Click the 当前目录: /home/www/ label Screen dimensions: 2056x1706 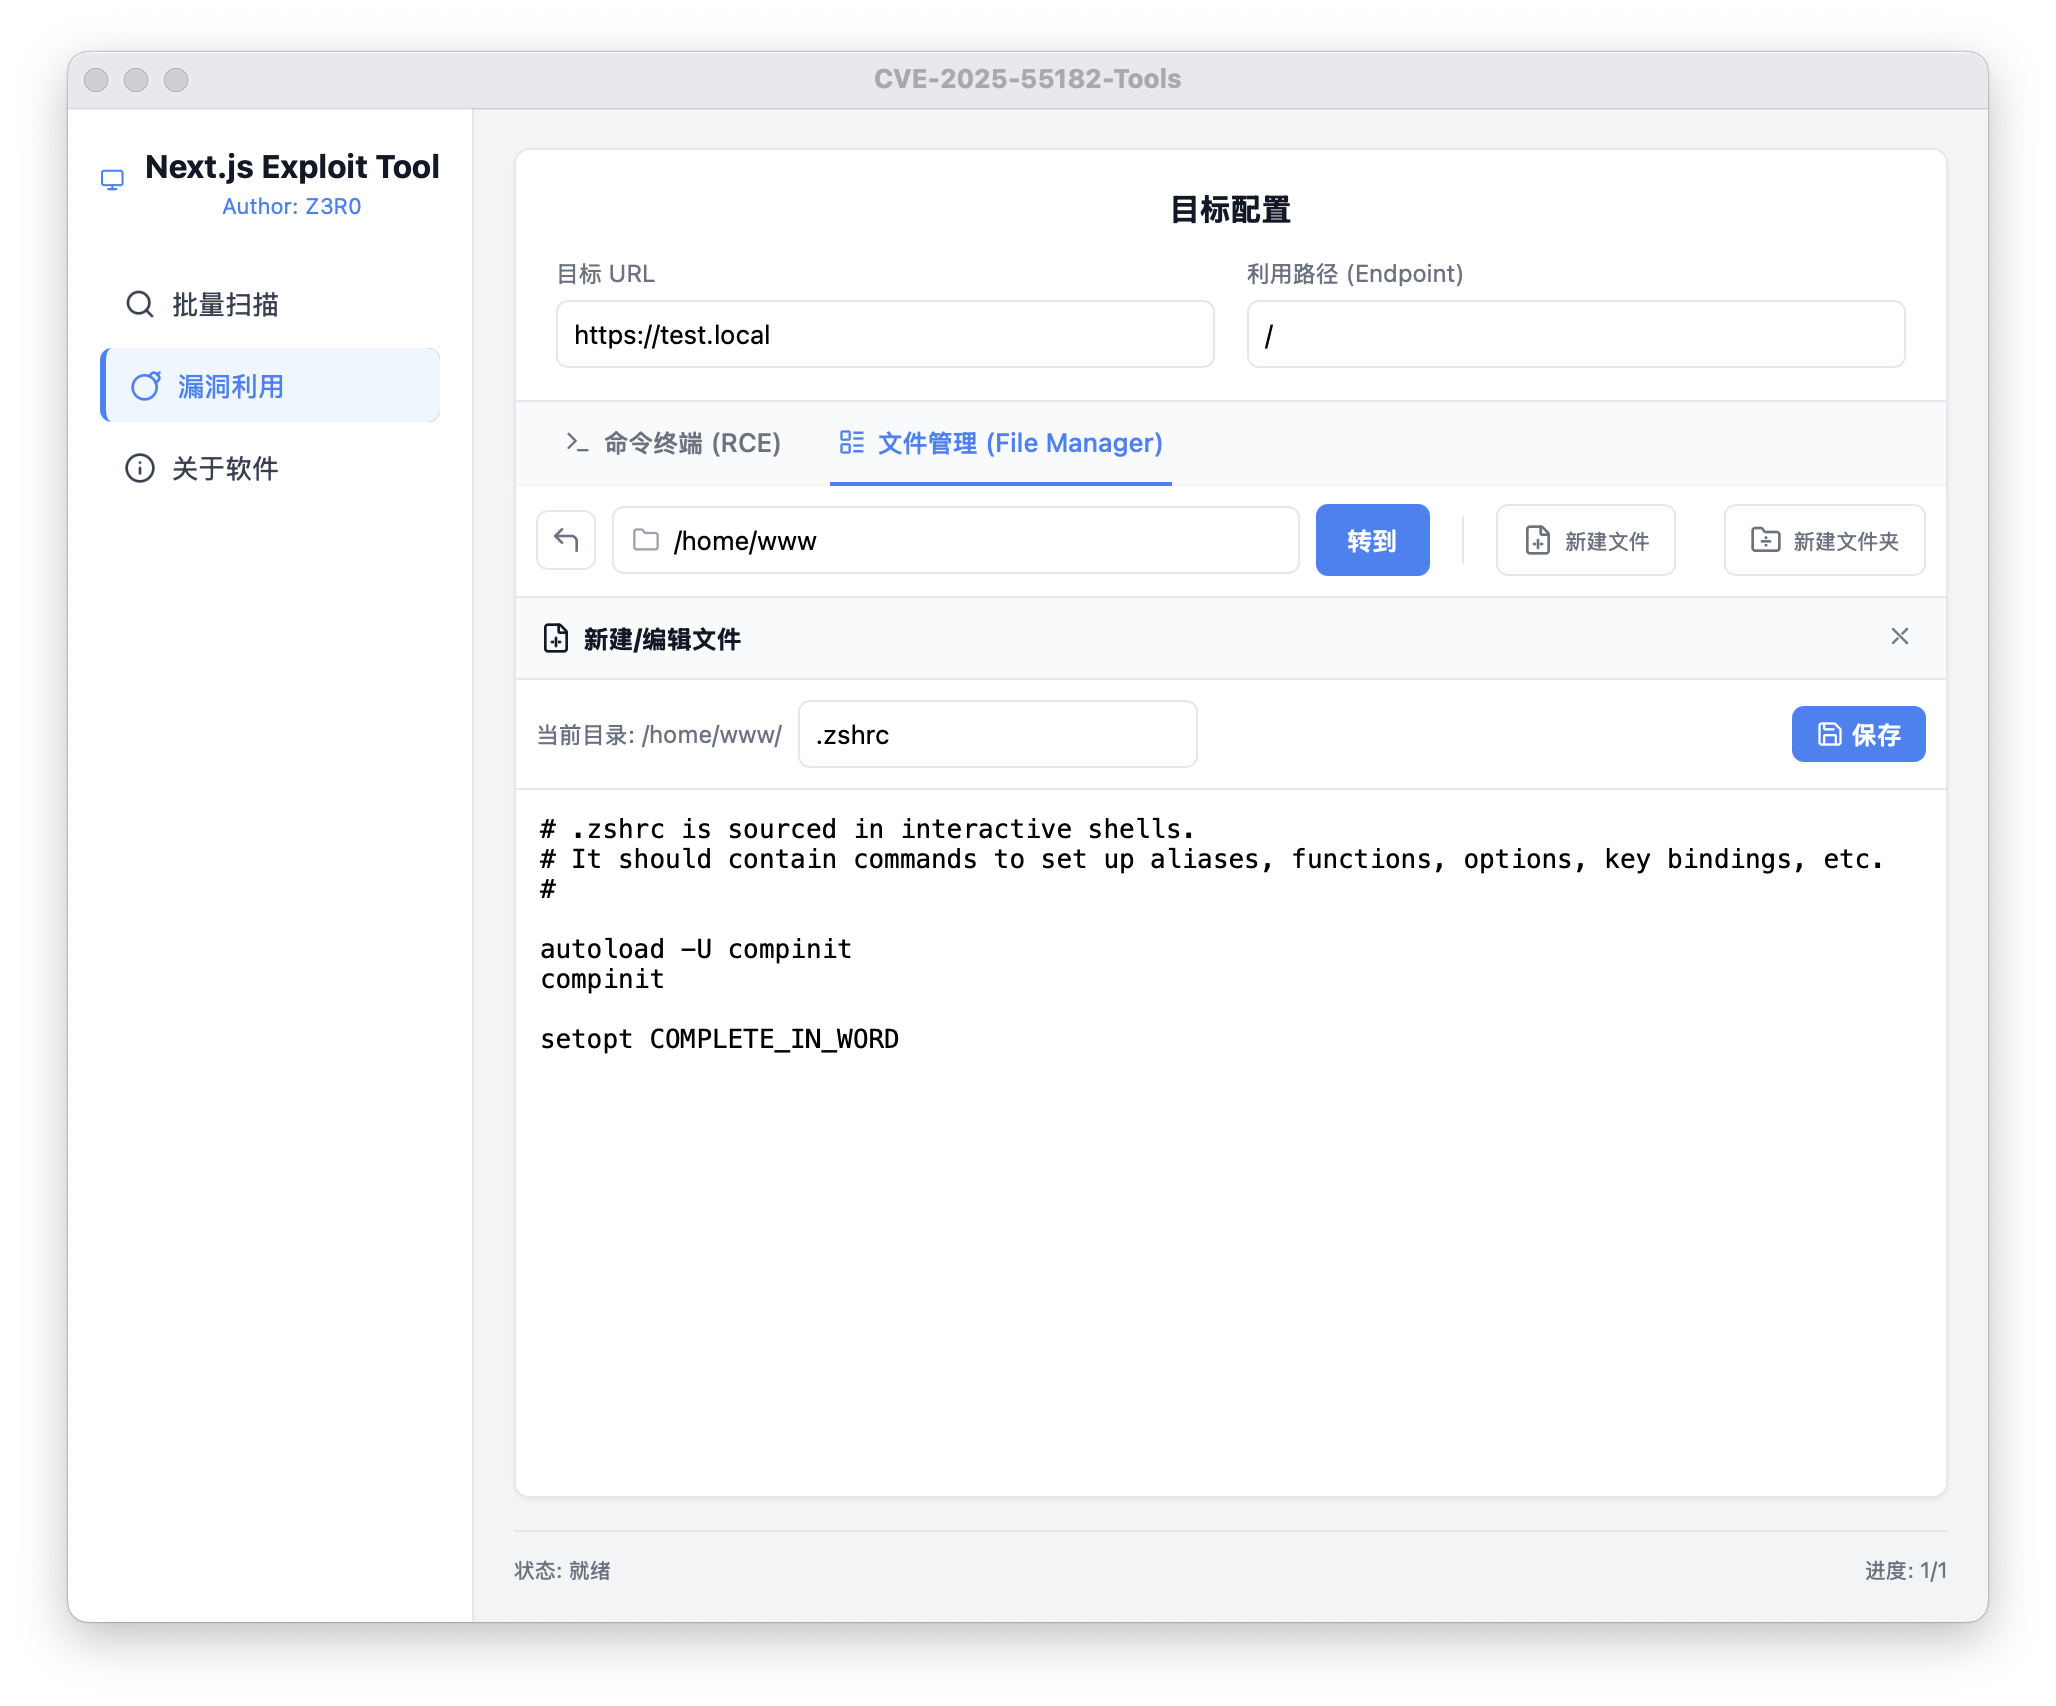pos(659,735)
